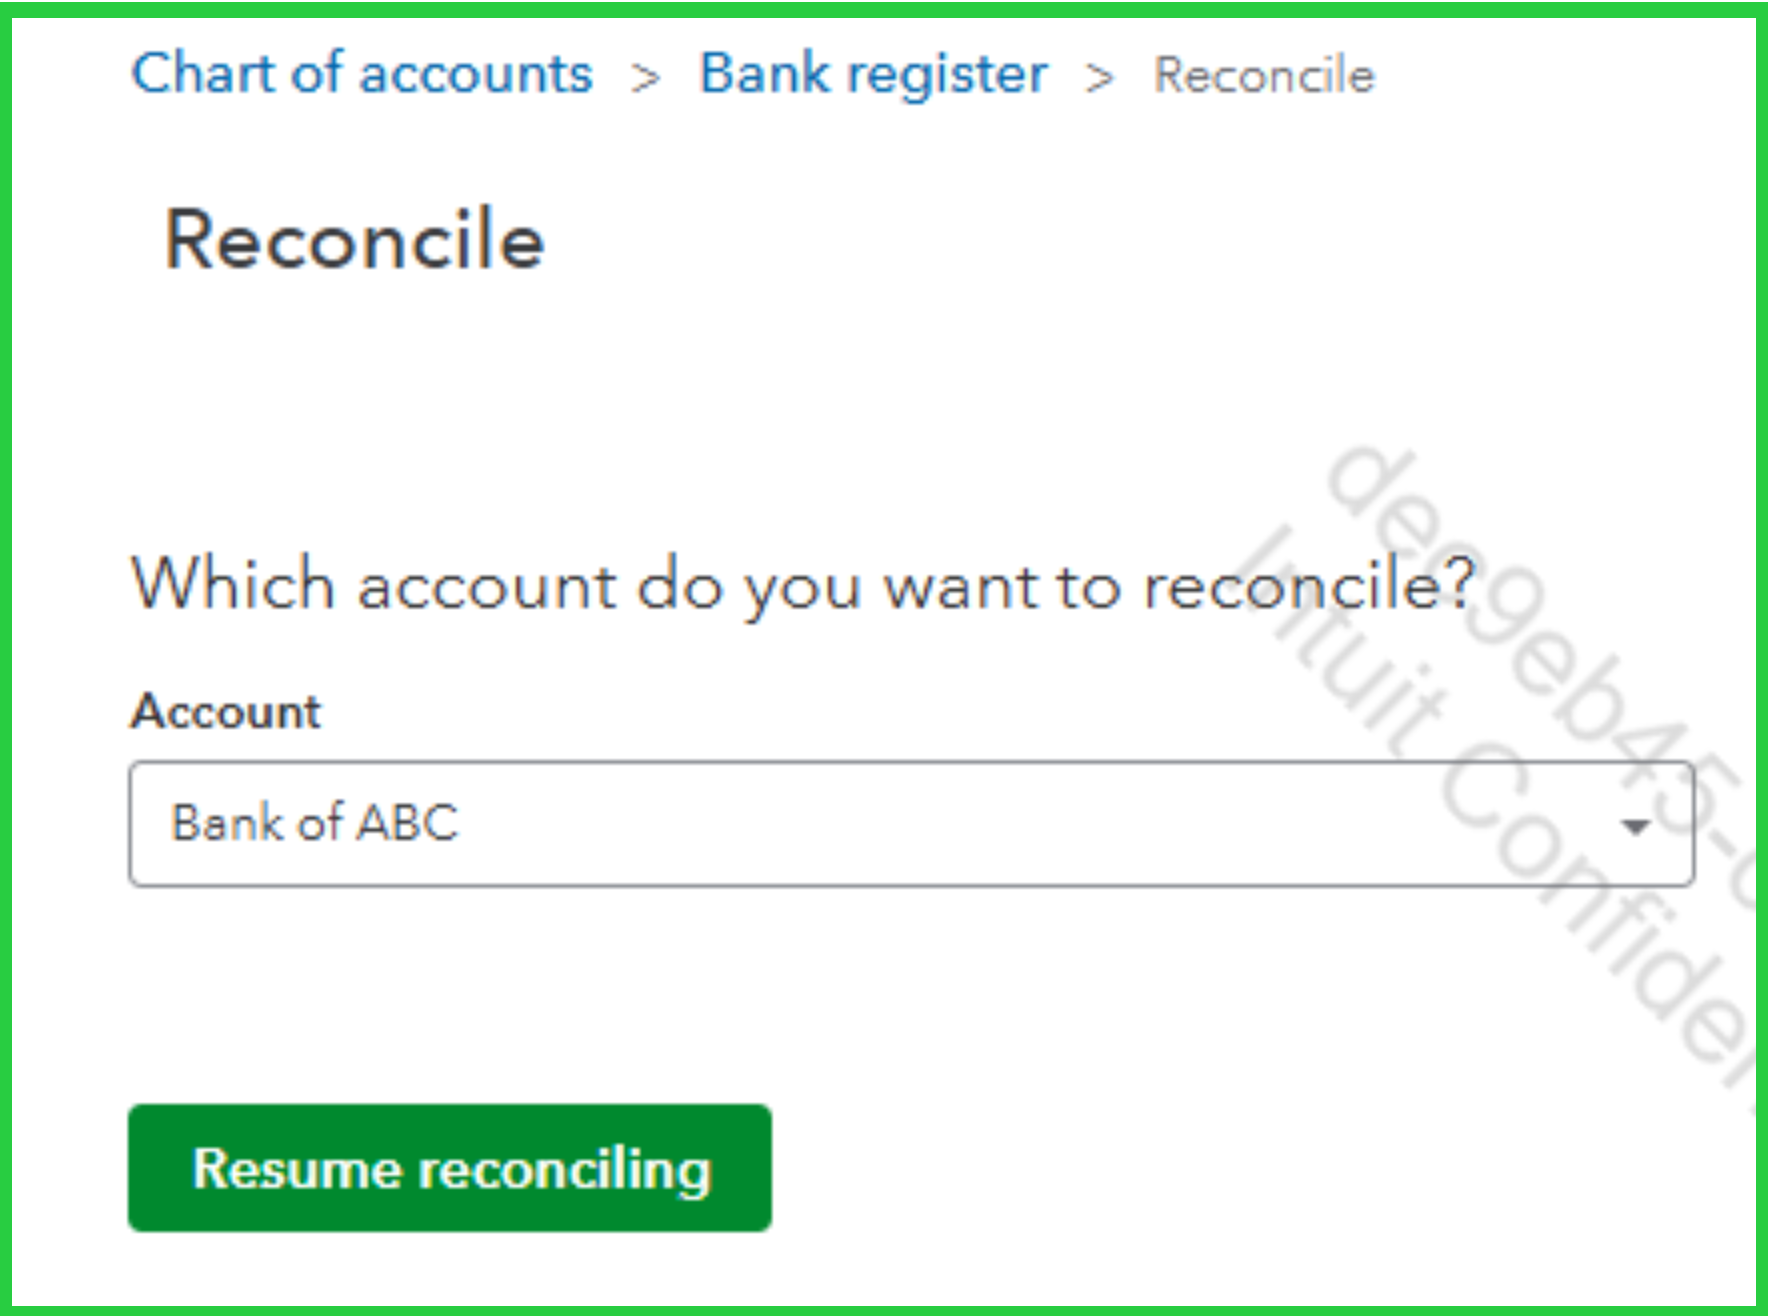Go back to the Bank register page
Viewport: 1768px width, 1316px height.
click(873, 74)
